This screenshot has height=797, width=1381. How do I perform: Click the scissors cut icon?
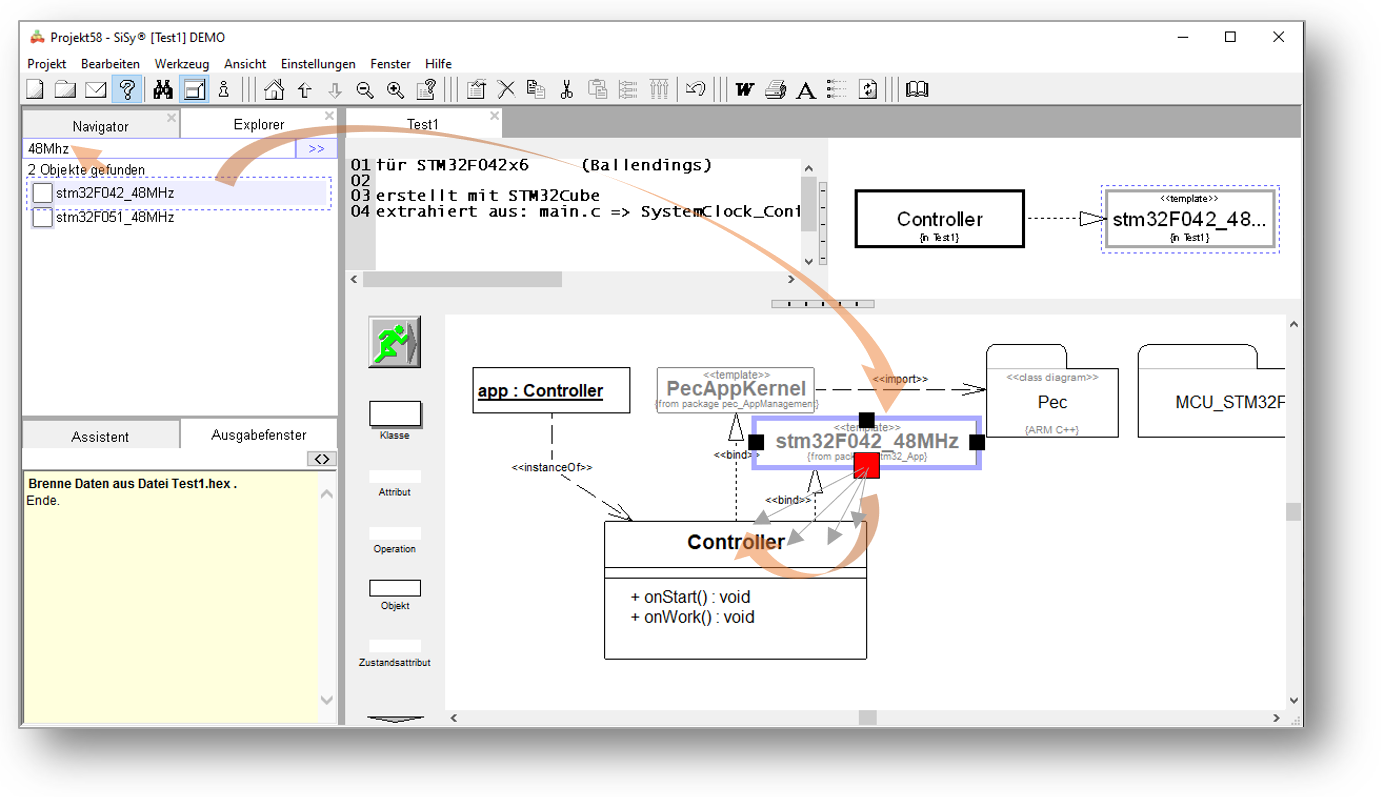(566, 90)
